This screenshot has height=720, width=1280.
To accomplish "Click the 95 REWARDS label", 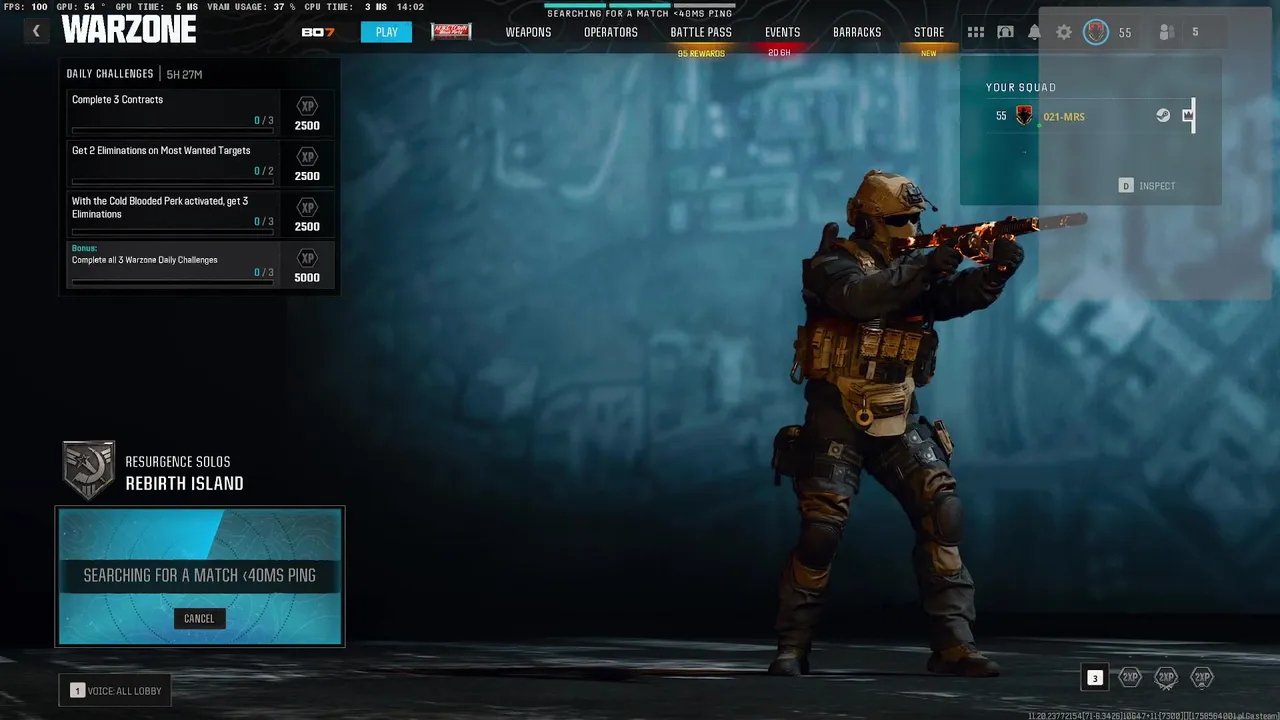I will pos(701,53).
